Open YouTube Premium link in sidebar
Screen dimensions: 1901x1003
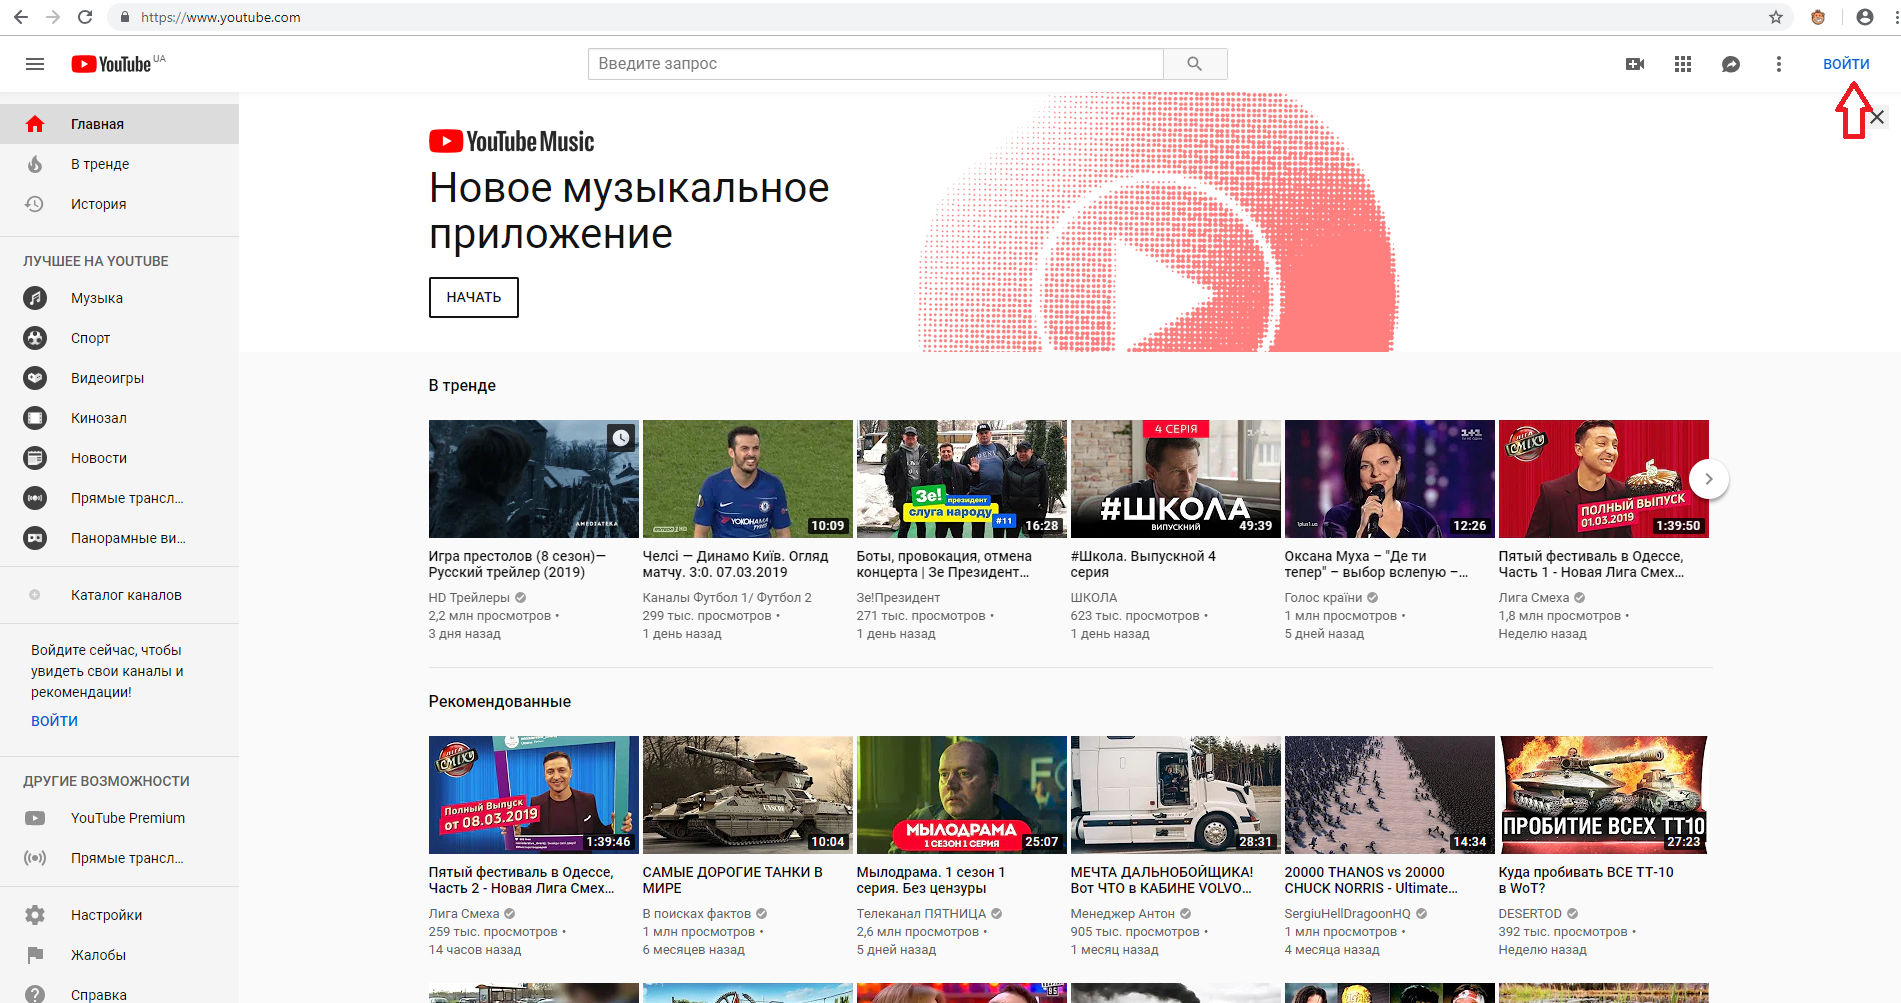pos(119,818)
